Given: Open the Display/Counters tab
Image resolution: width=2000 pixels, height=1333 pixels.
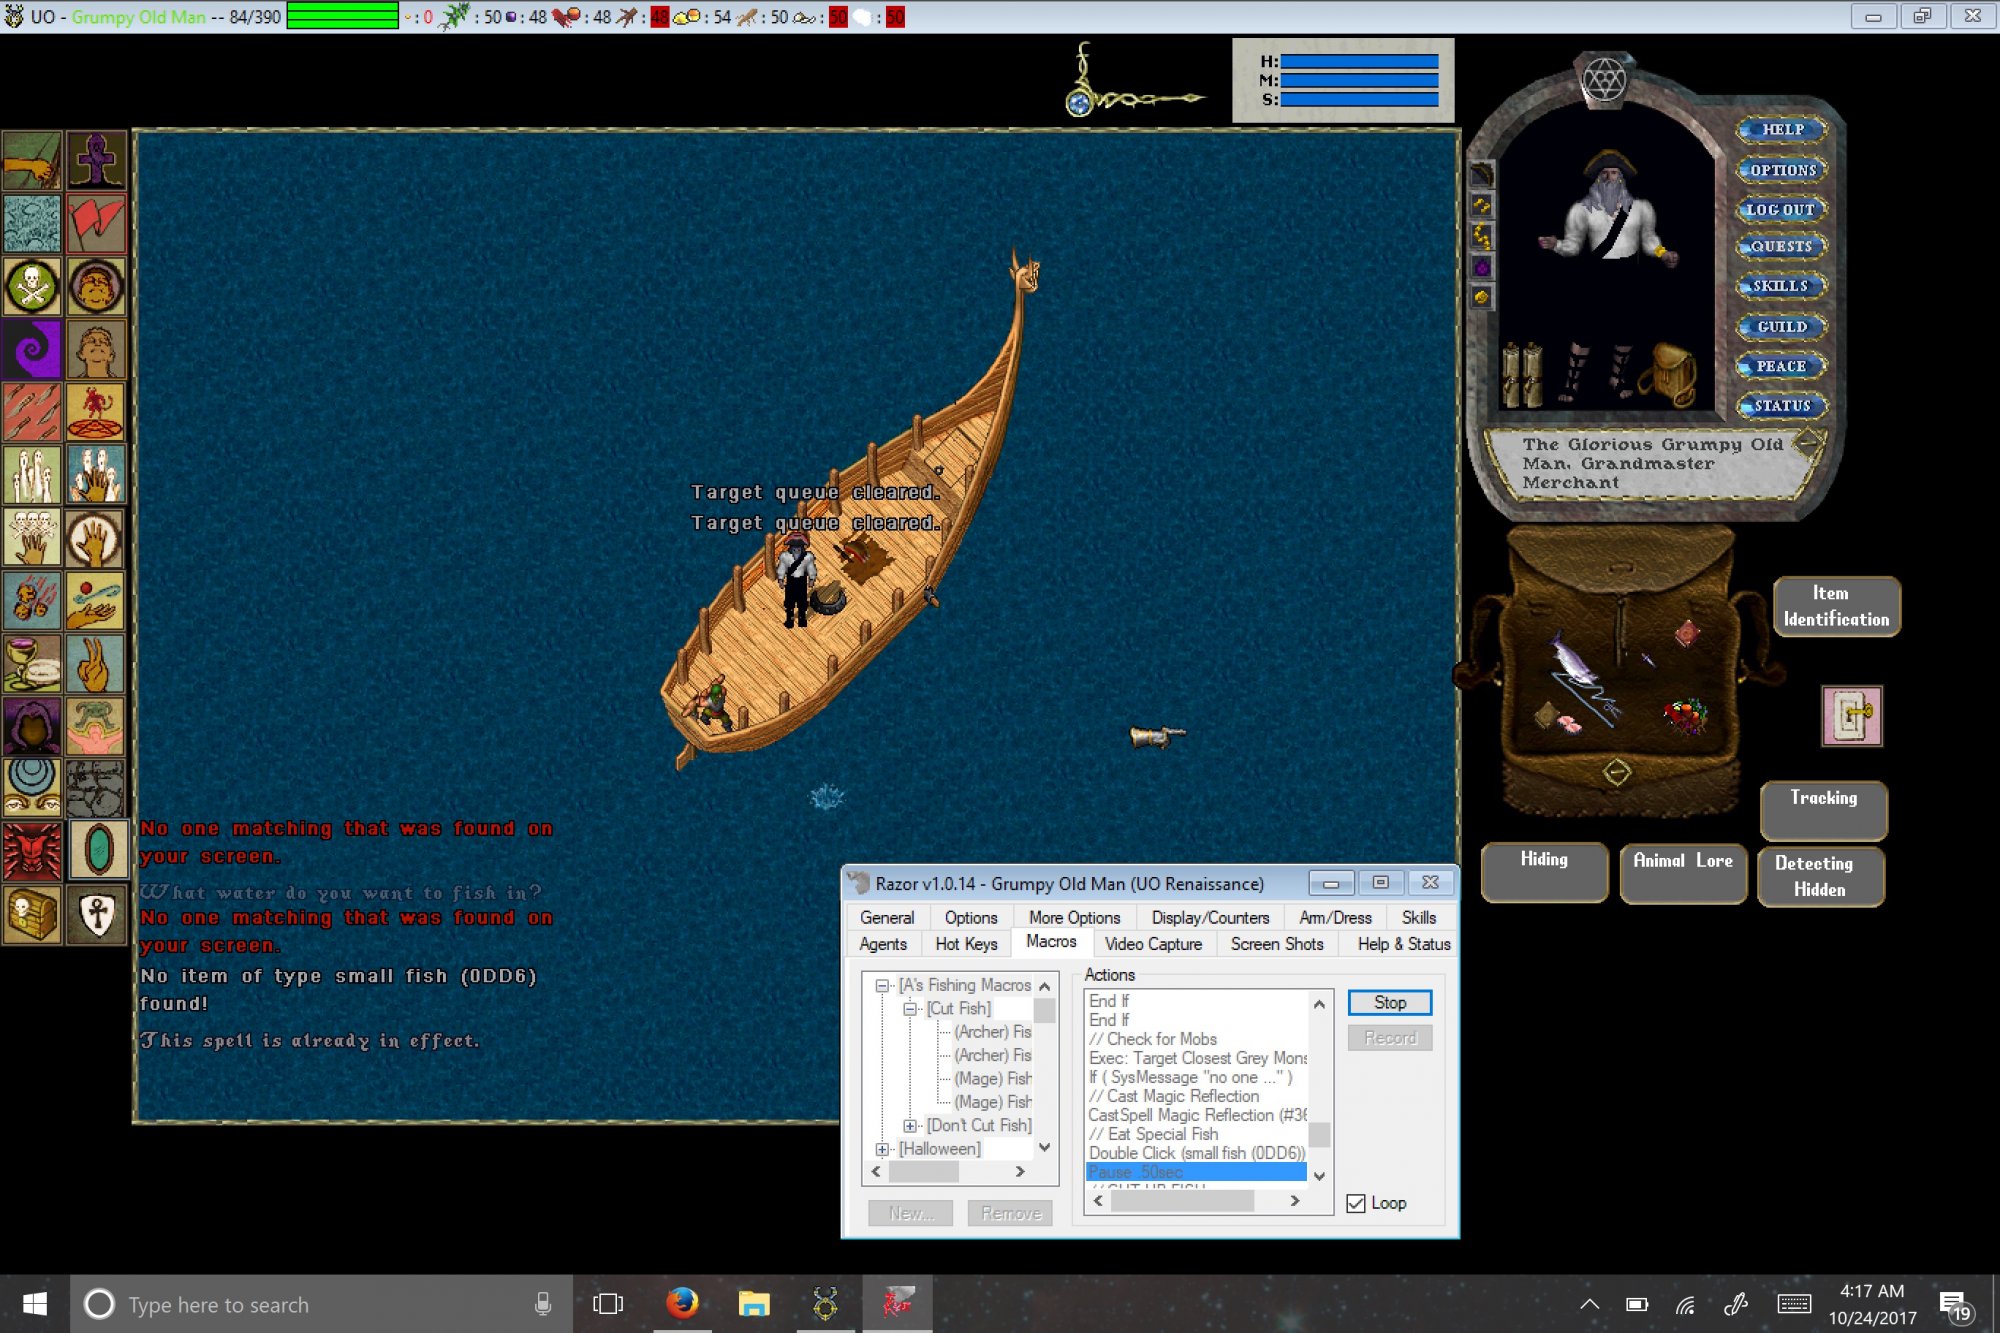Looking at the screenshot, I should pos(1210,917).
